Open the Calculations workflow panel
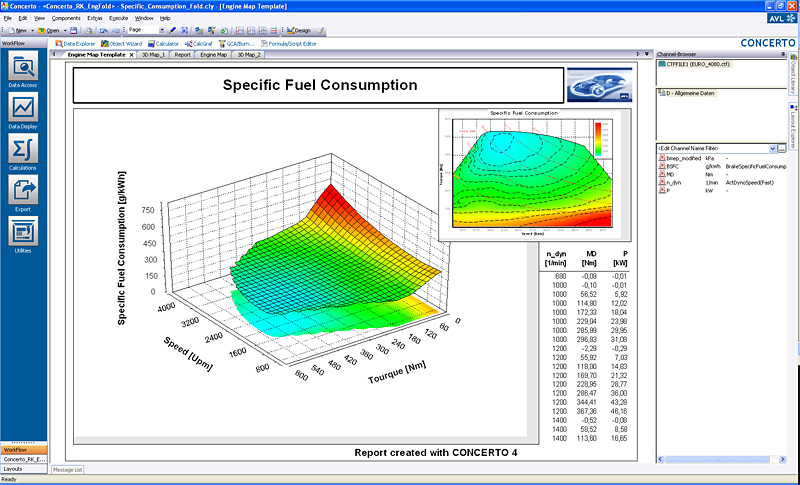 [22, 152]
